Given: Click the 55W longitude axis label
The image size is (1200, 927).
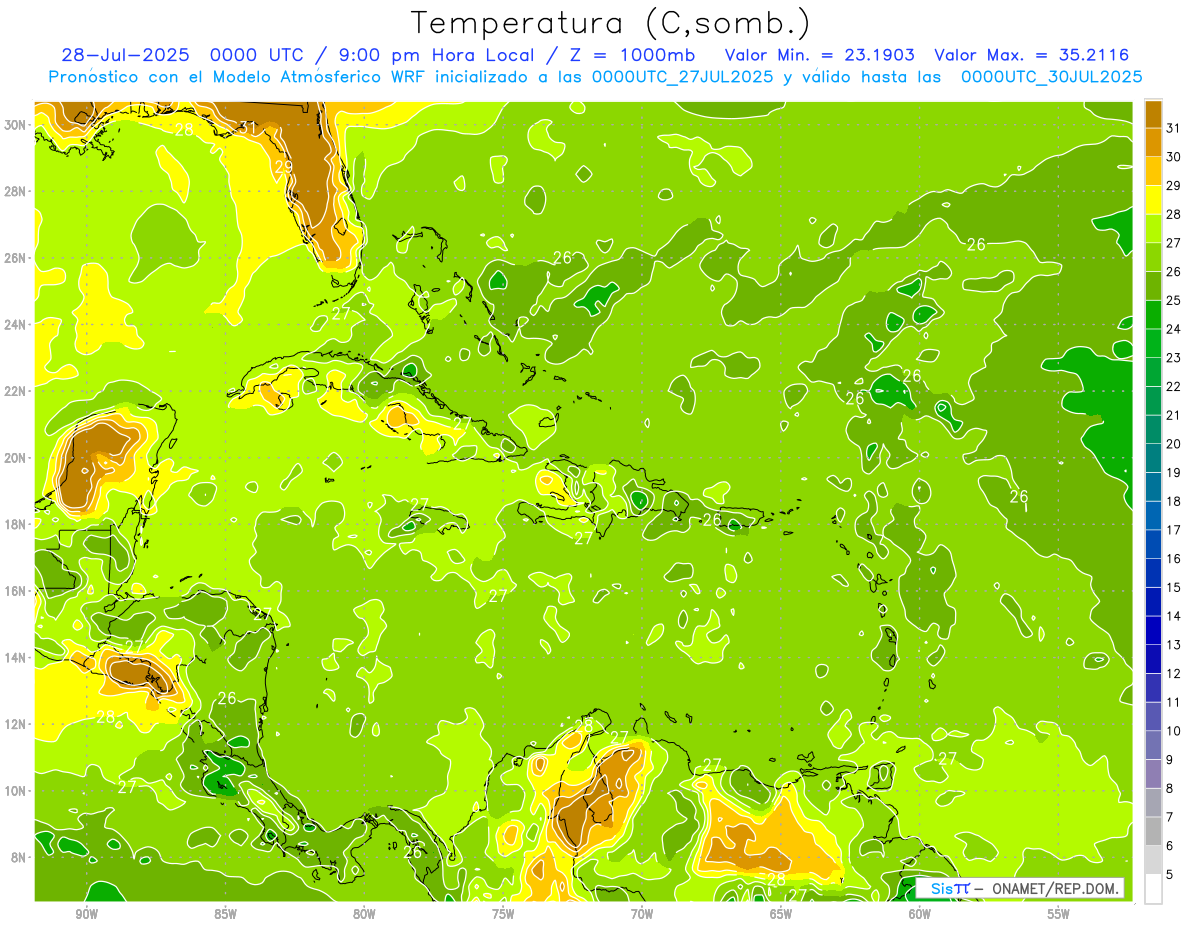Looking at the screenshot, I should point(1059,915).
